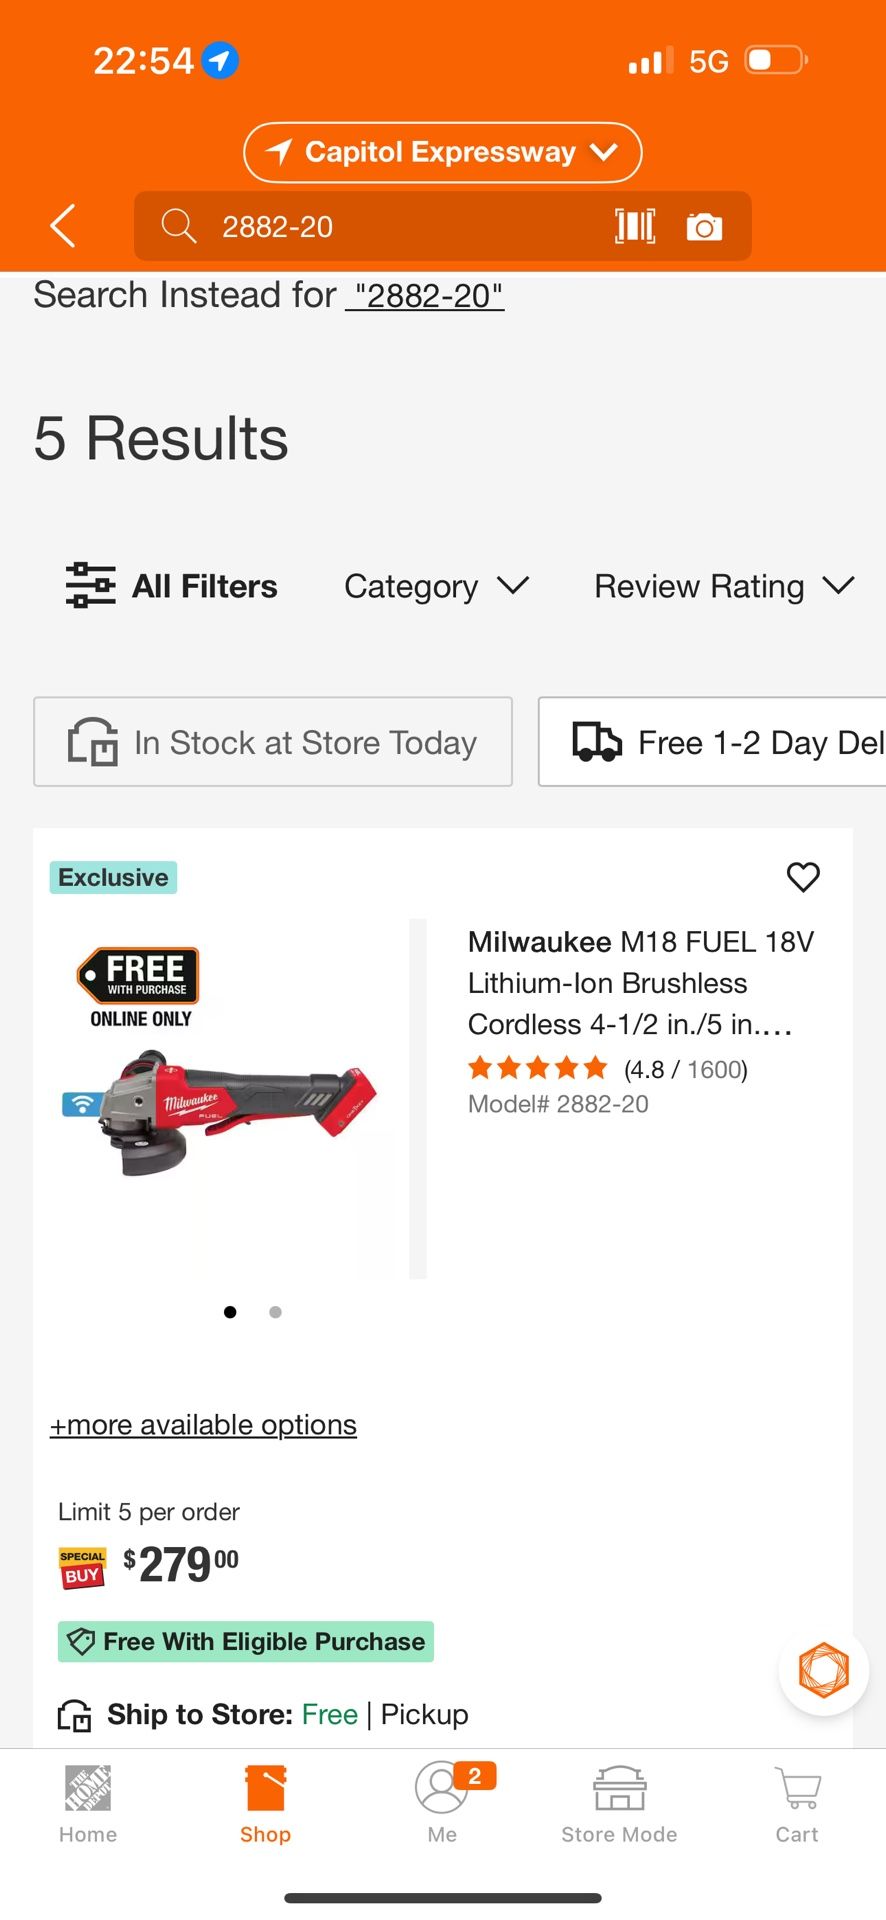This screenshot has width=886, height=1920.
Task: Open +more available options link
Action: [x=204, y=1424]
